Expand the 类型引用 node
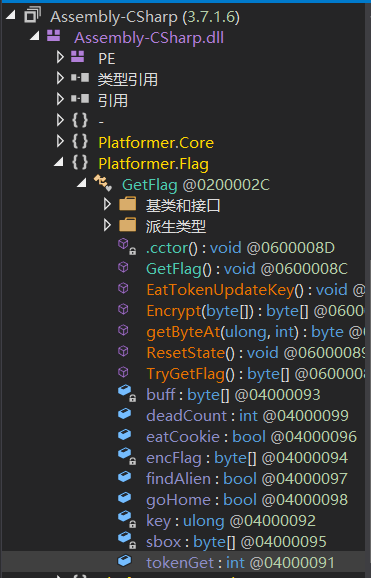This screenshot has height=578, width=371. 60,78
